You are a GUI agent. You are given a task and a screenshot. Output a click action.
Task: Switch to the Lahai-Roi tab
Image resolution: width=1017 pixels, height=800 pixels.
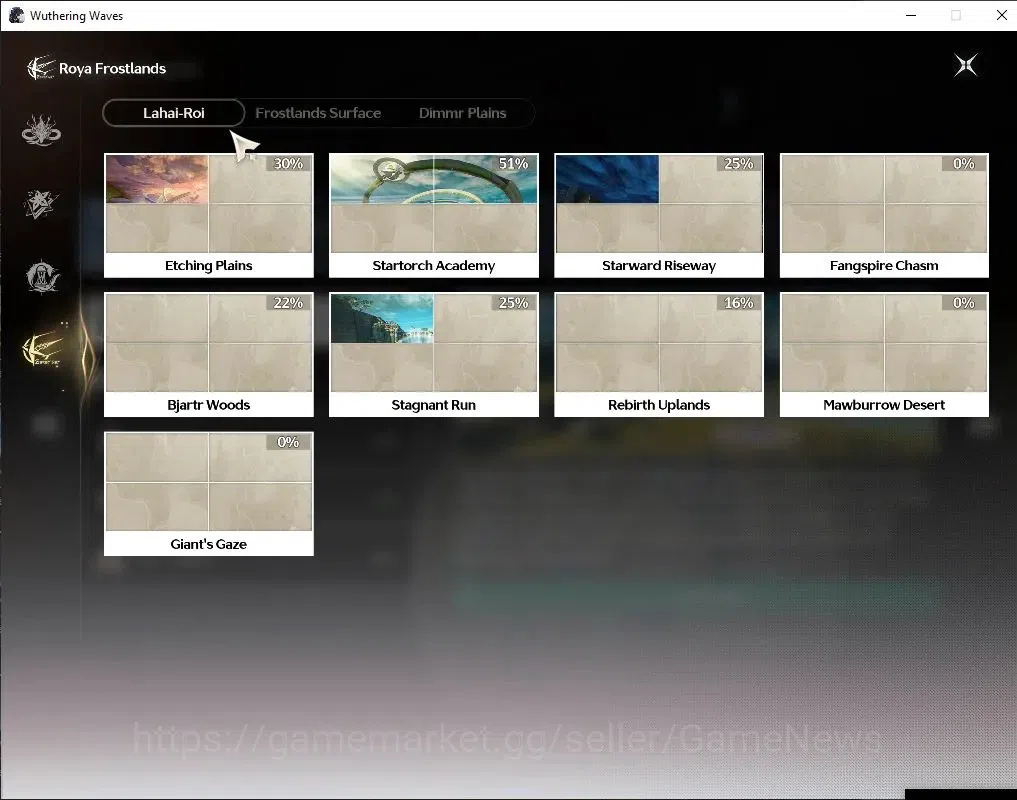[174, 113]
